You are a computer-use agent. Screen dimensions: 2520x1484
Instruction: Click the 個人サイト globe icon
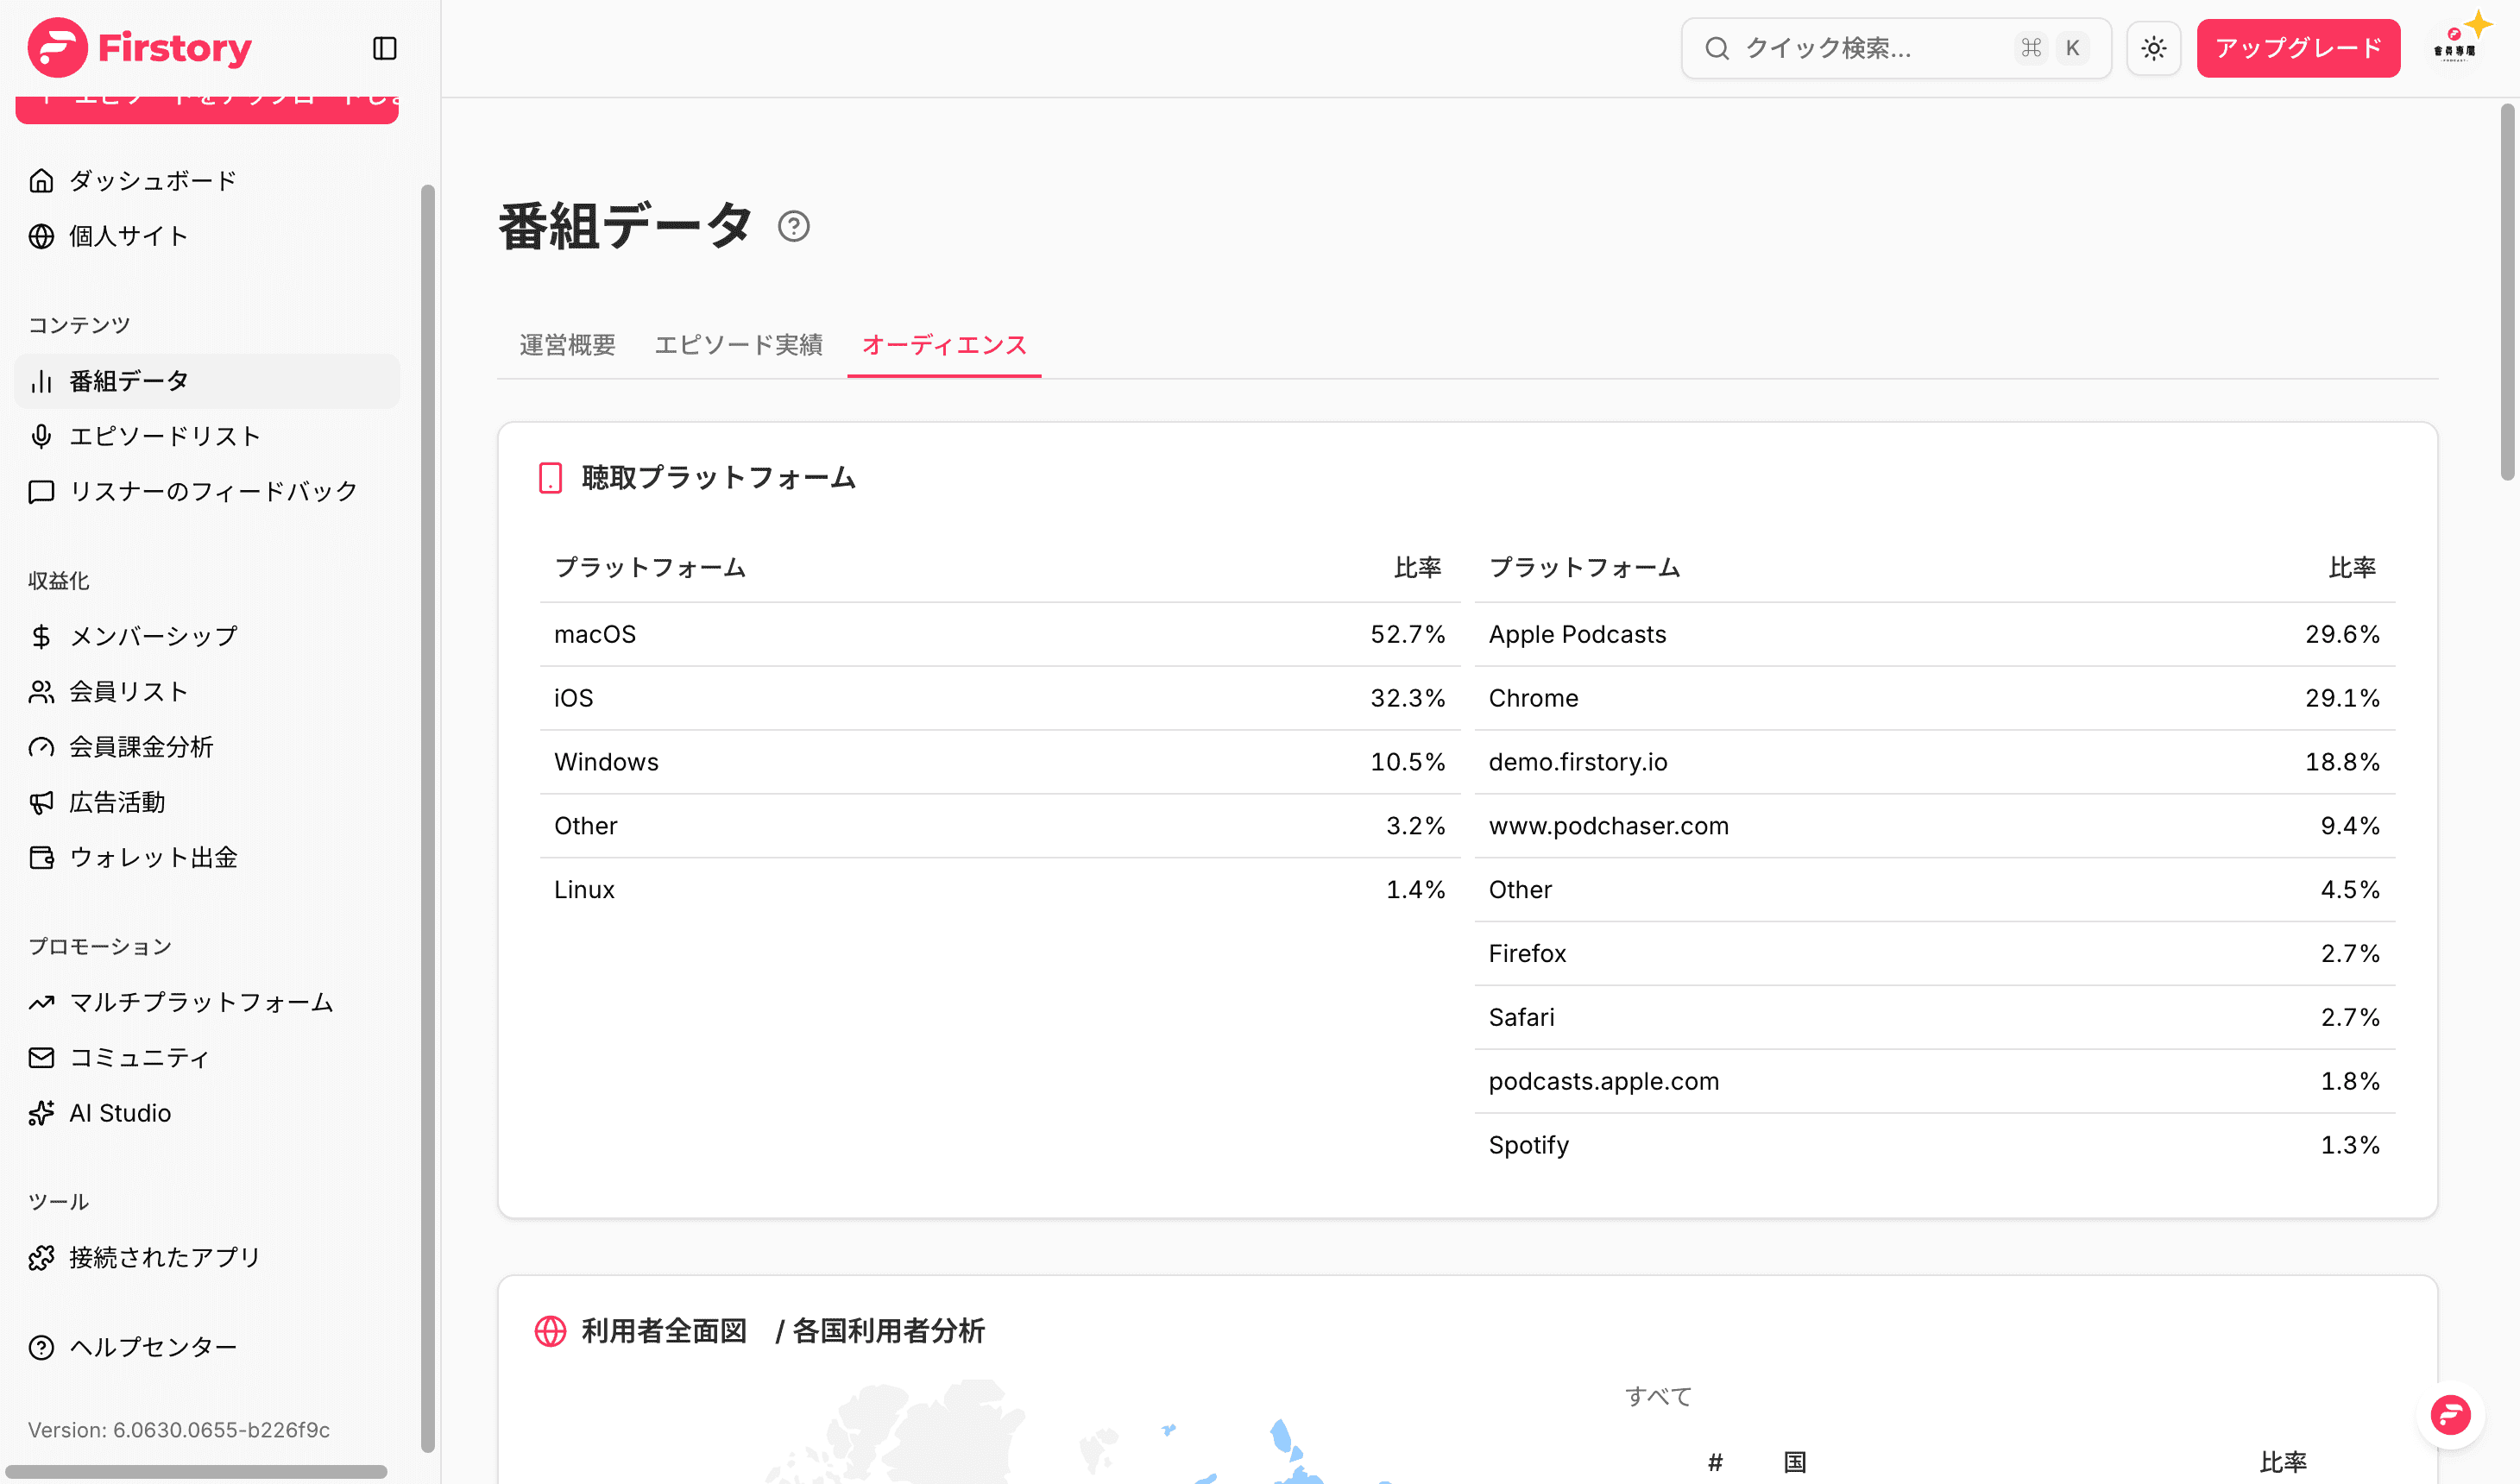click(x=41, y=236)
